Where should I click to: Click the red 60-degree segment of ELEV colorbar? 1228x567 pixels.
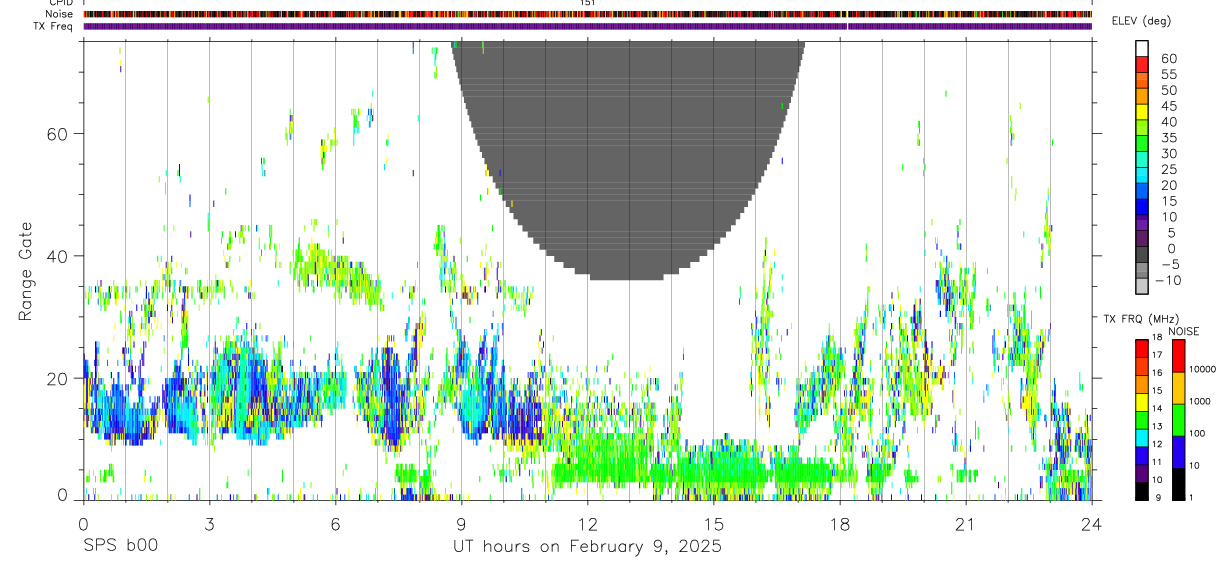1142,65
